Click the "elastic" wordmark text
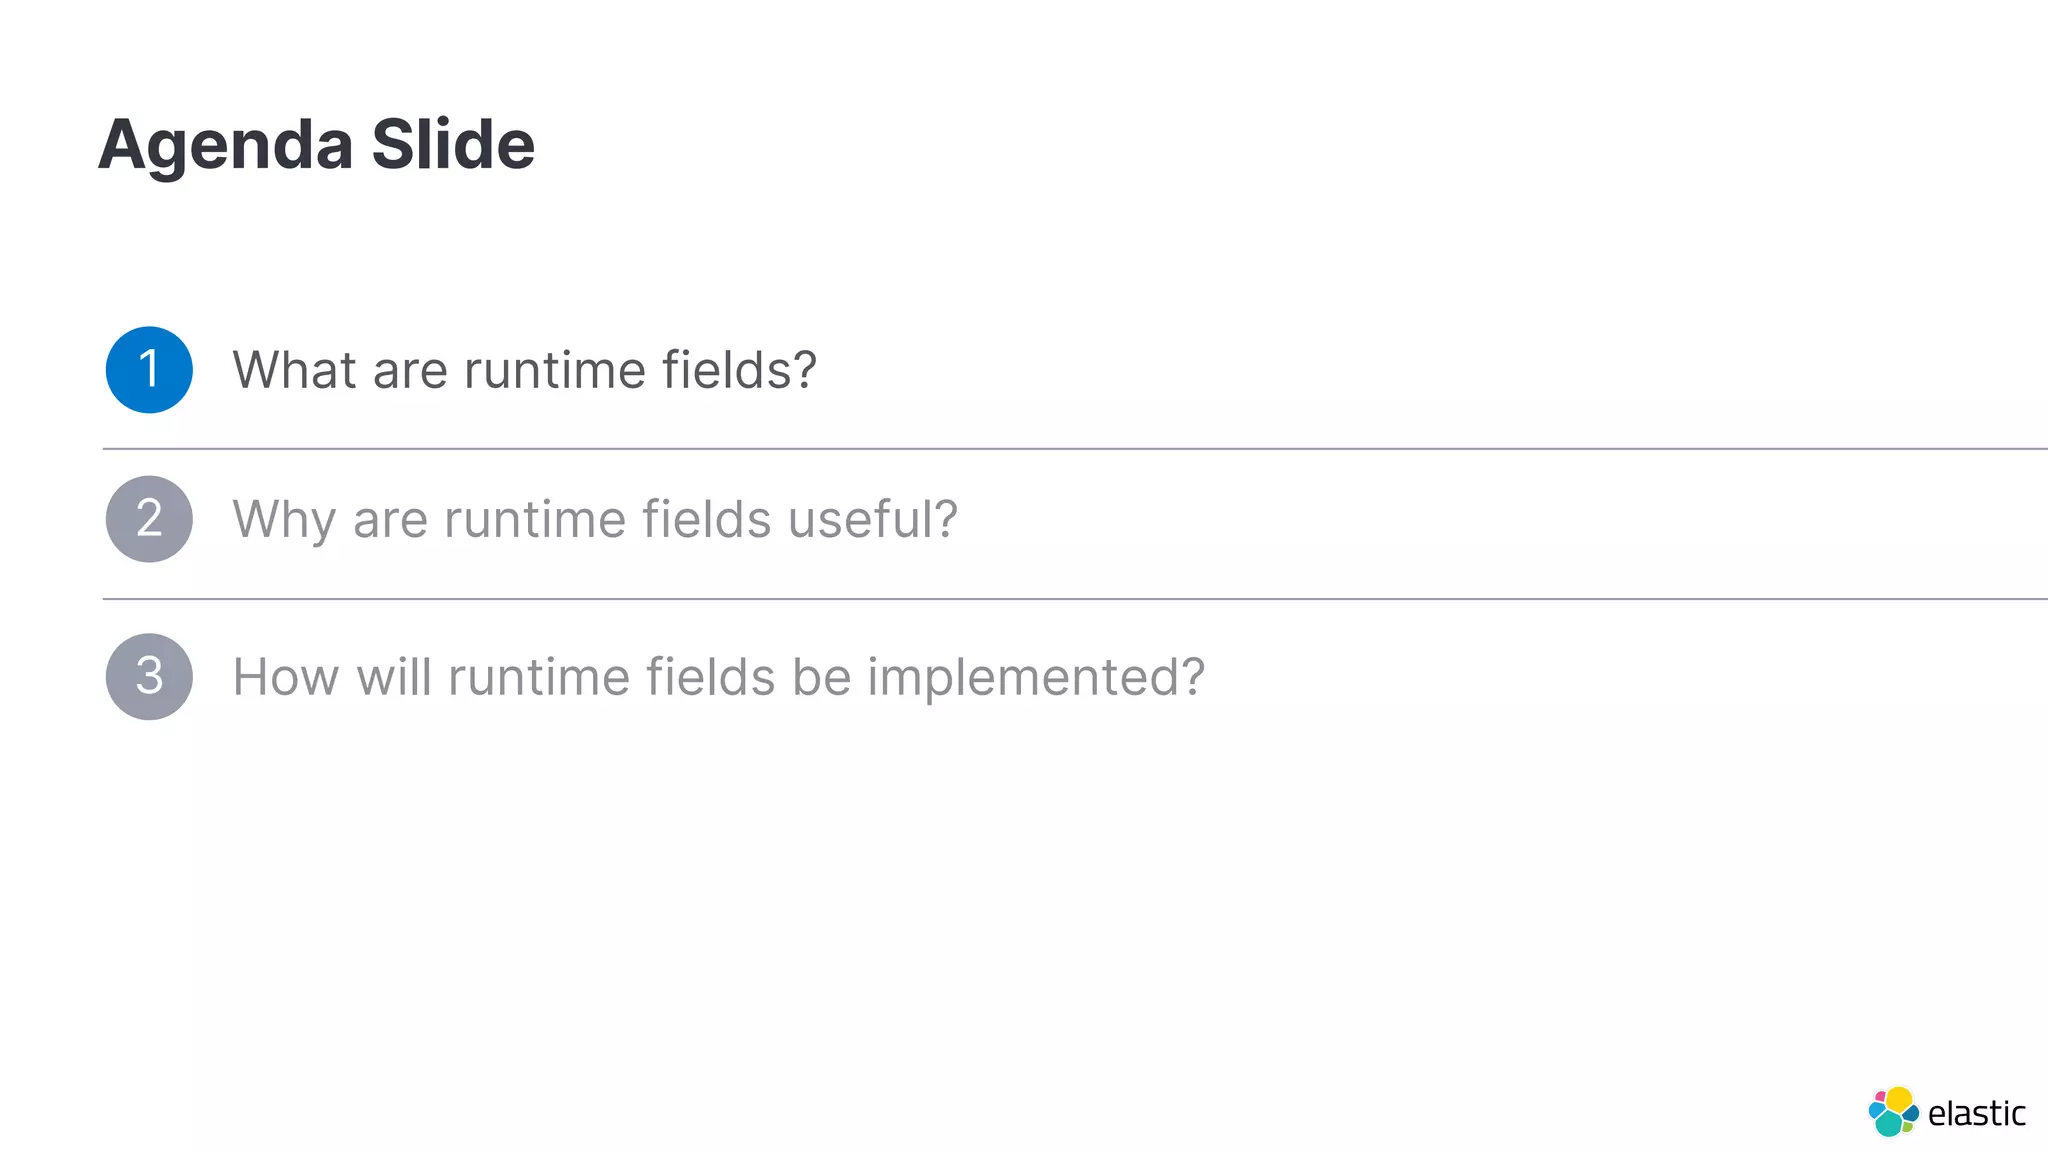Viewport: 2048px width, 1152px height. [x=1976, y=1113]
